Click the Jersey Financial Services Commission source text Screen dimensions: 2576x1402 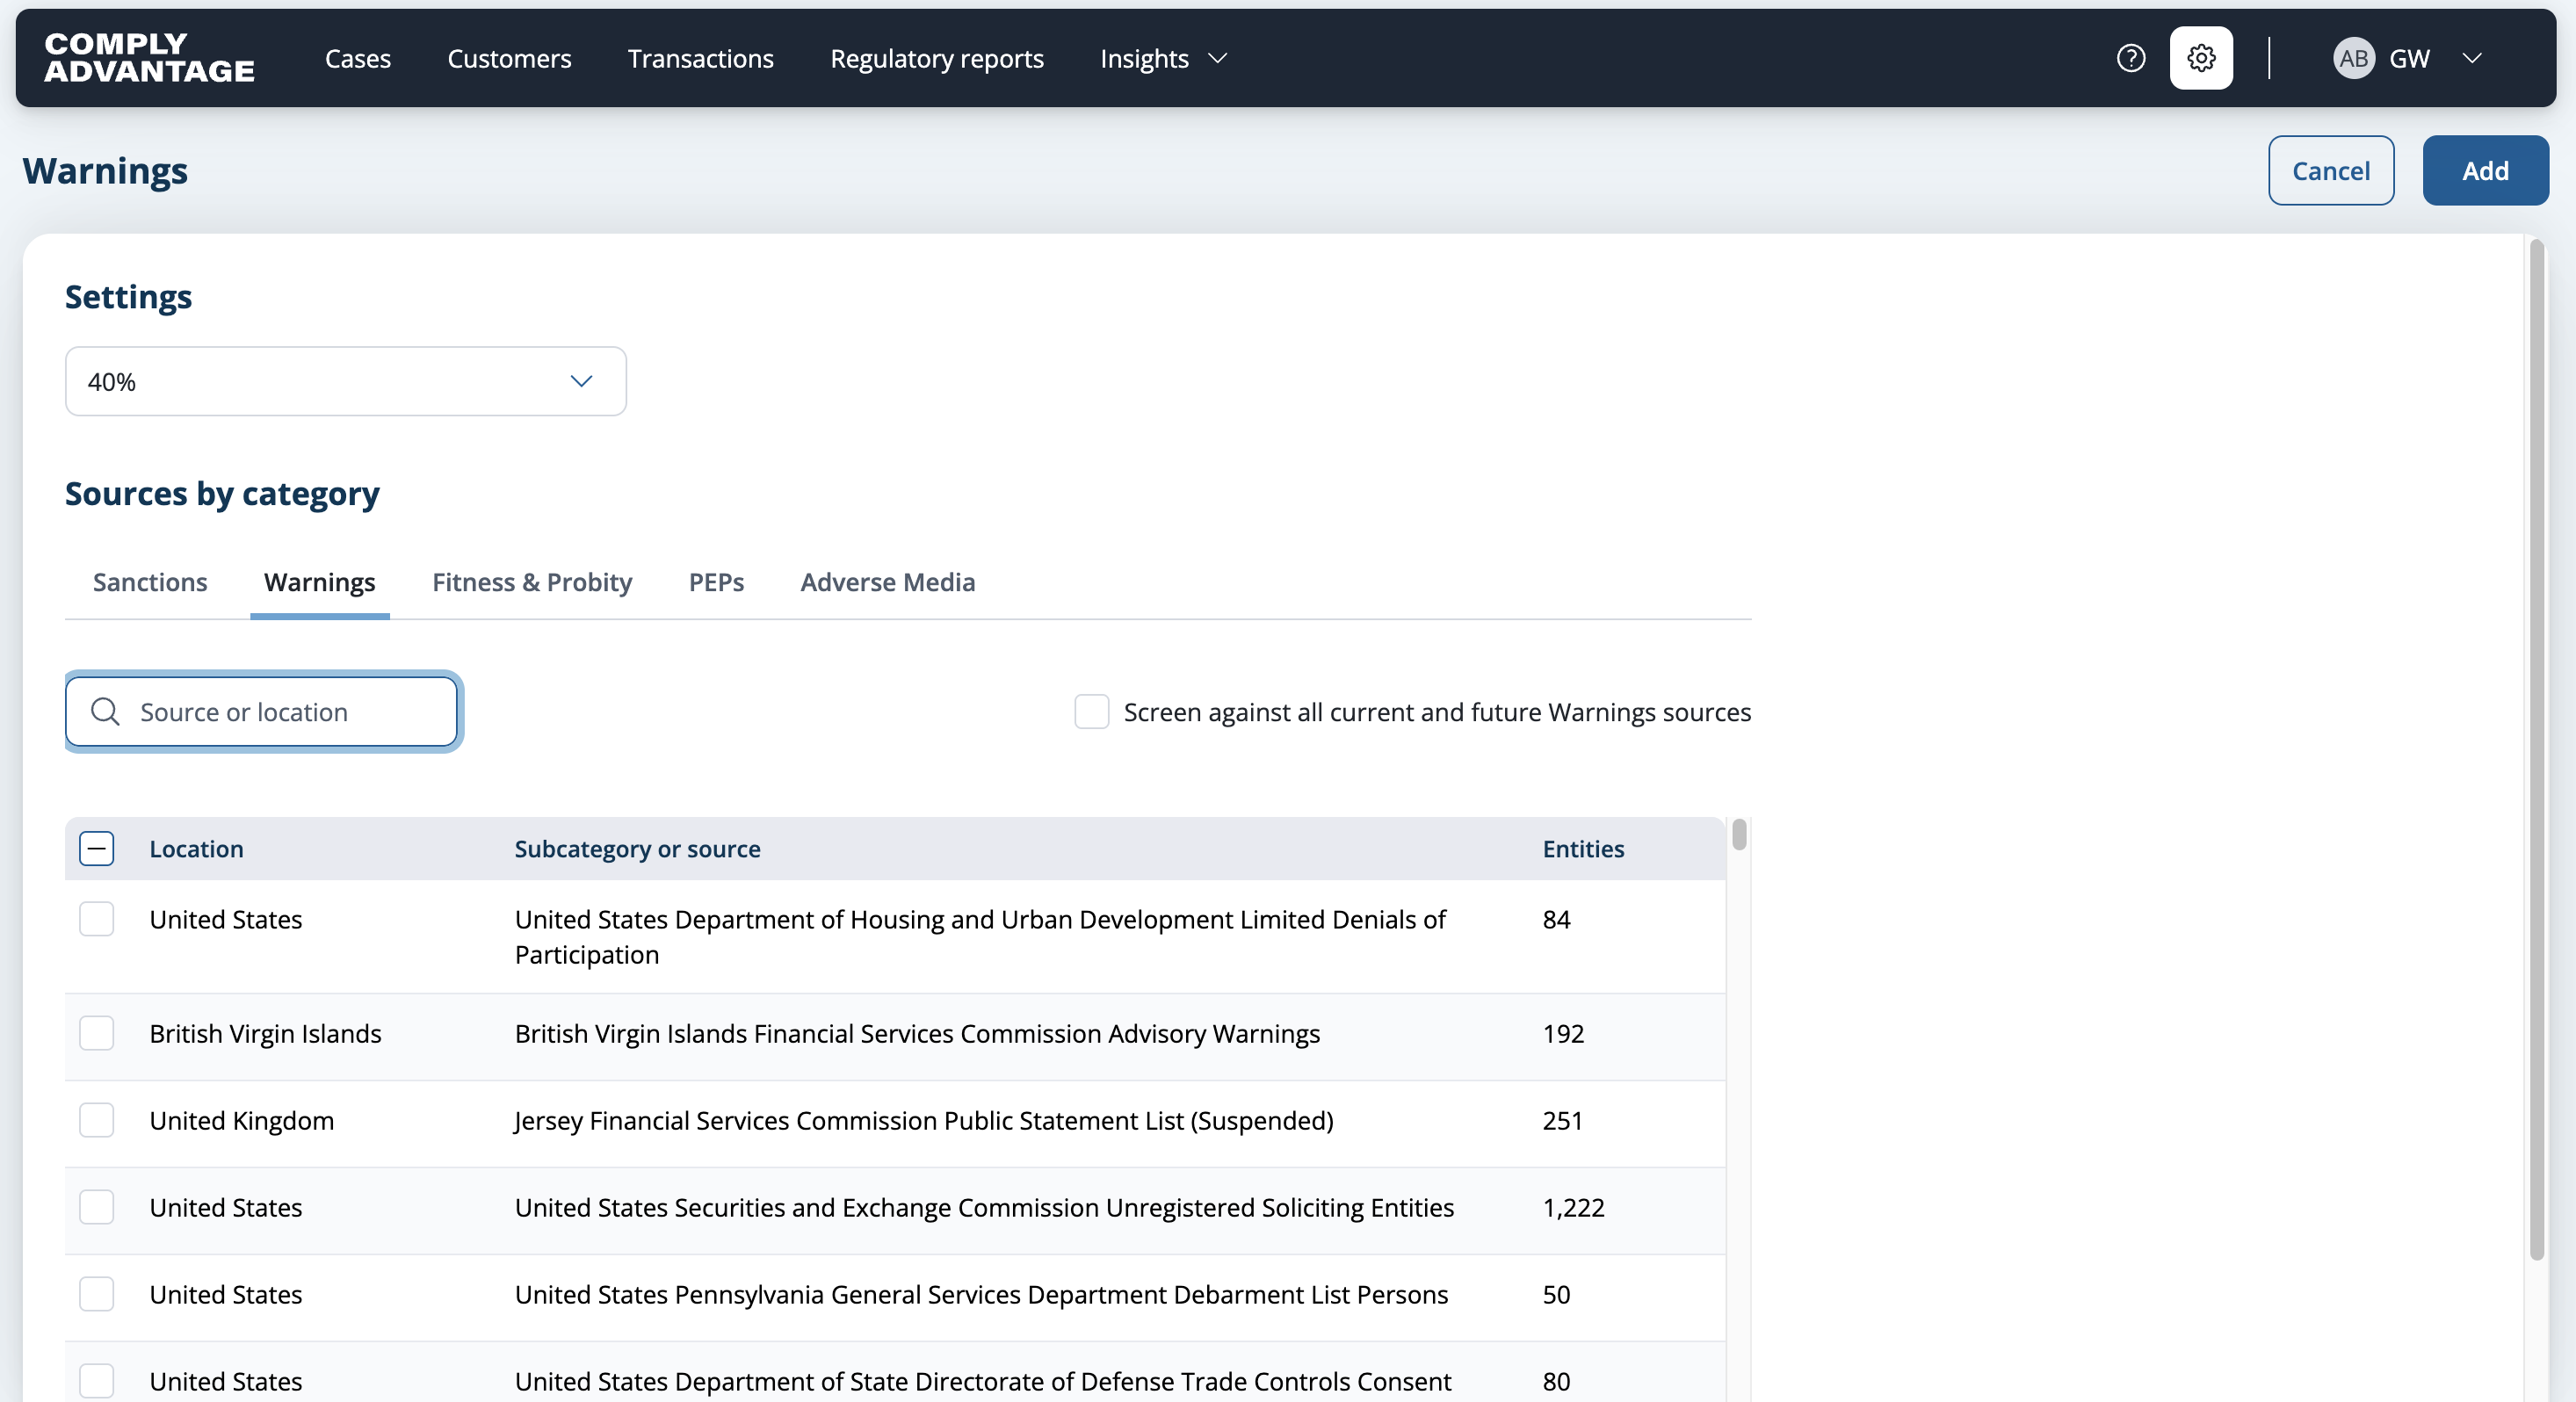[x=923, y=1119]
